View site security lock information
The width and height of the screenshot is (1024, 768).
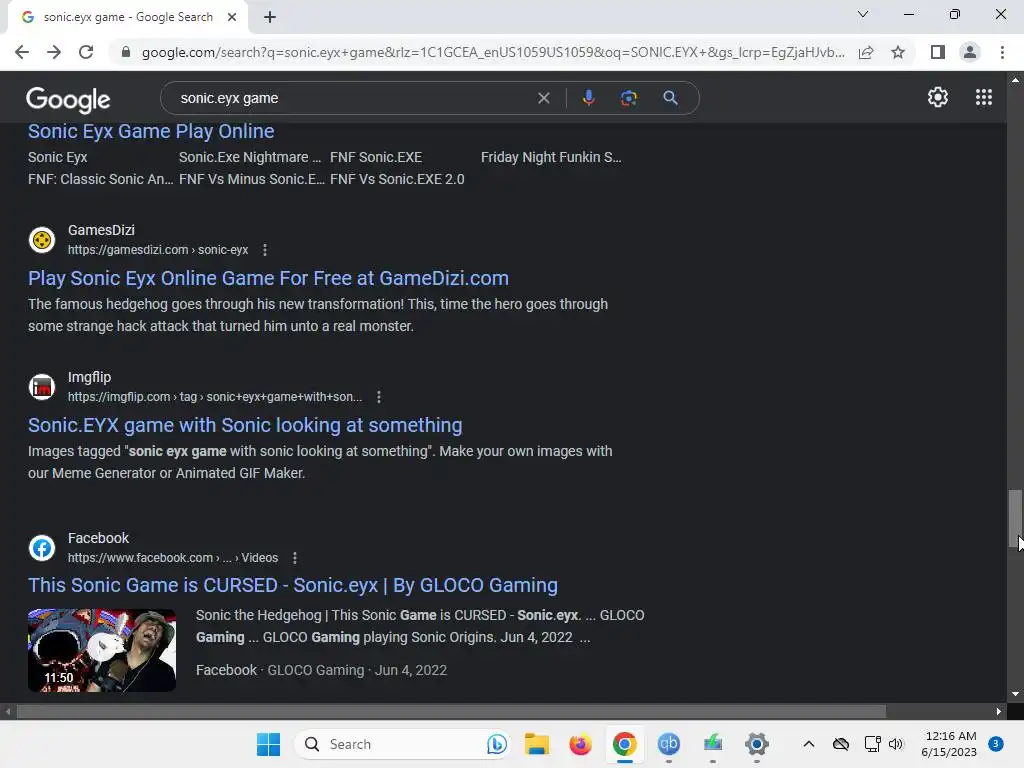point(126,52)
